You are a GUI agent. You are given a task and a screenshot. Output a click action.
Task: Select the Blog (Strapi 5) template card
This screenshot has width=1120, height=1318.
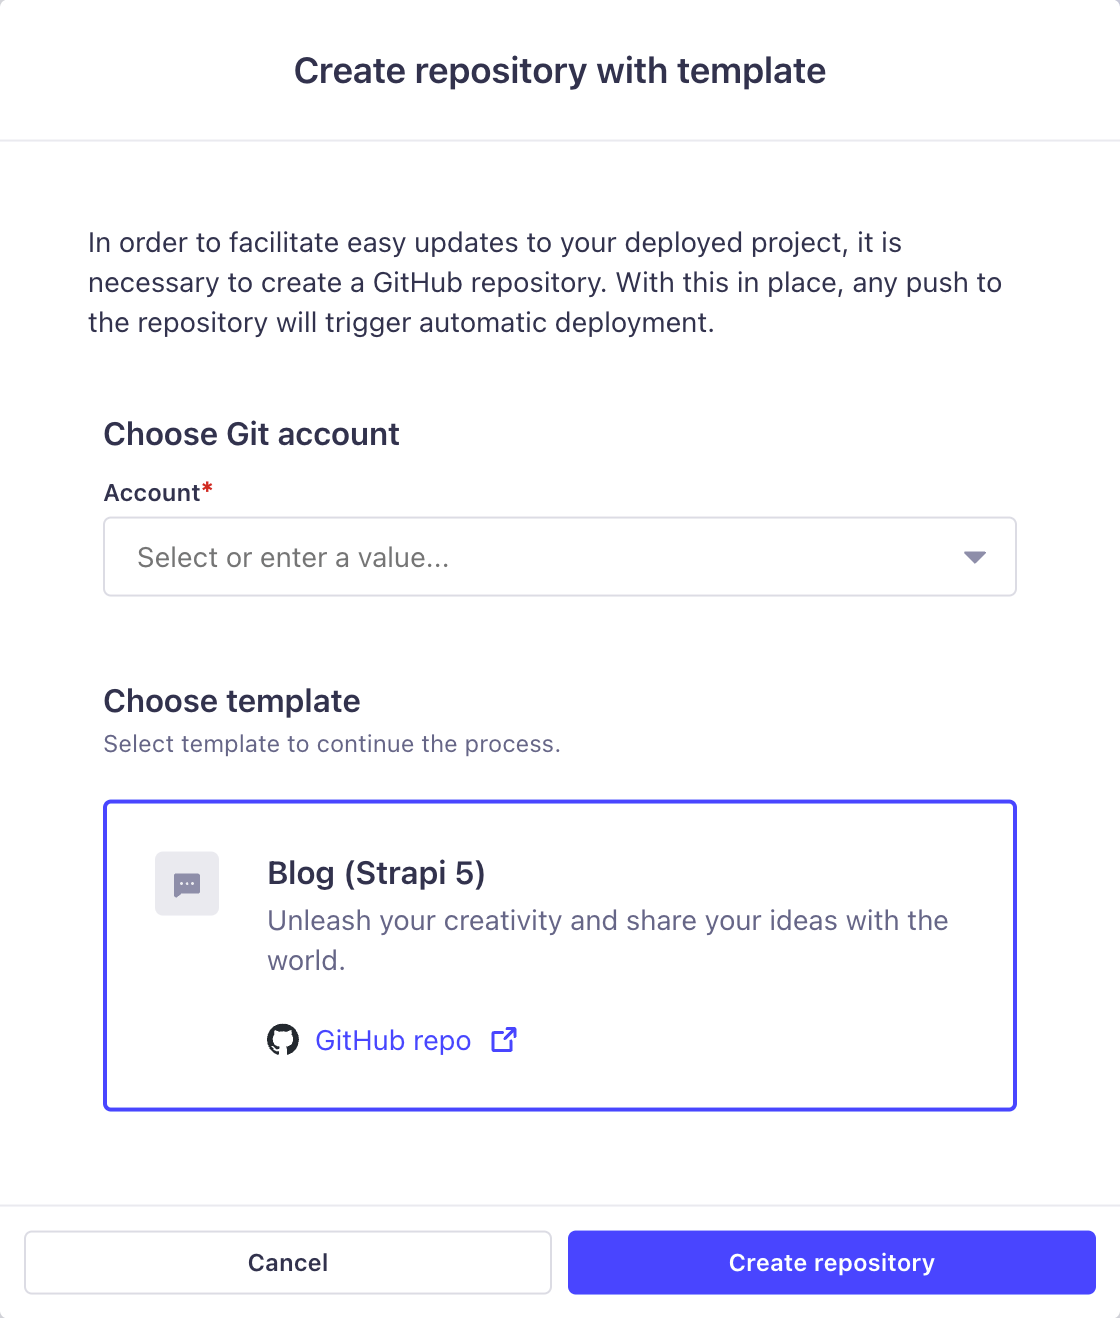[559, 954]
